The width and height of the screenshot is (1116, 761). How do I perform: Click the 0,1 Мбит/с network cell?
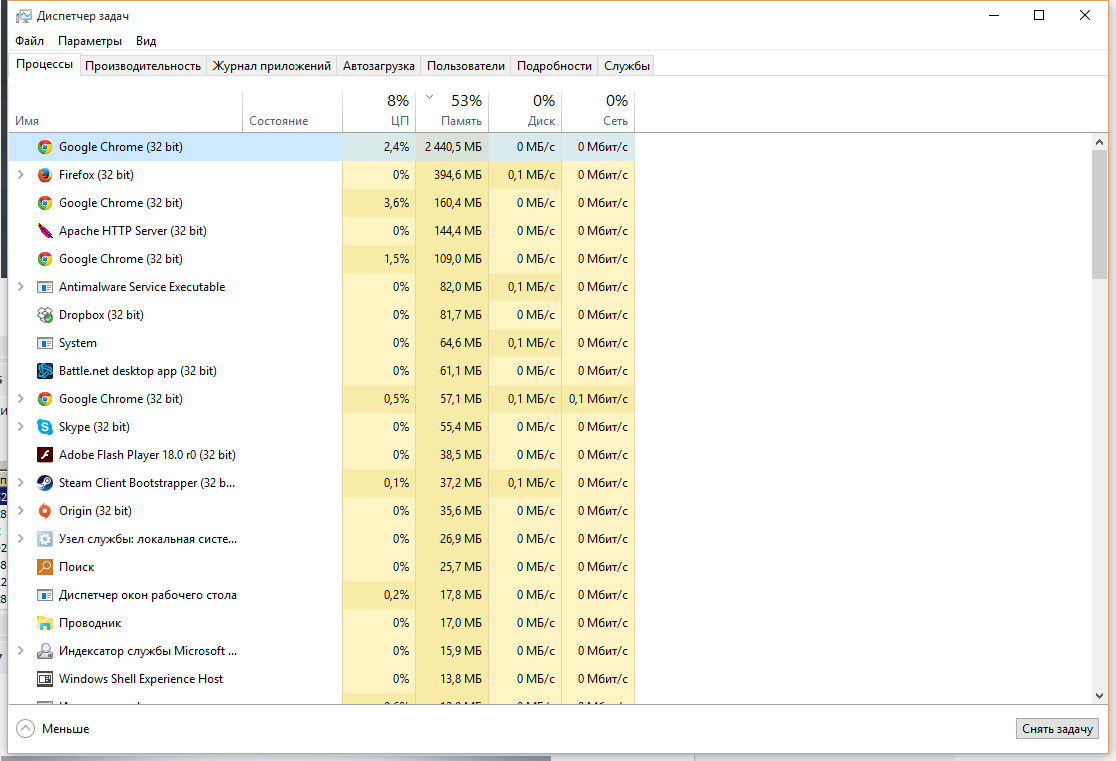tap(598, 399)
